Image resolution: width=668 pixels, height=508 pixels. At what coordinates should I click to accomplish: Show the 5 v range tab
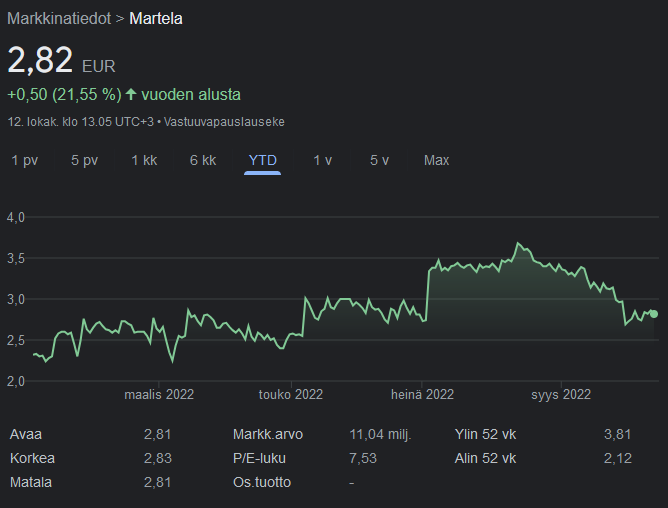coord(379,160)
